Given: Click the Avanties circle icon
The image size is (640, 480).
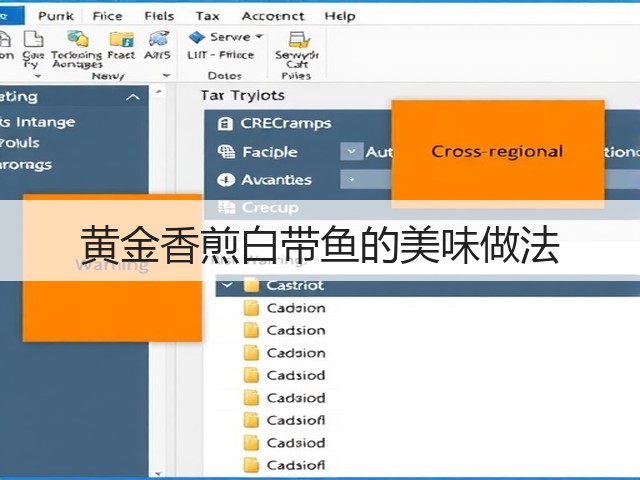Looking at the screenshot, I should click(x=226, y=180).
